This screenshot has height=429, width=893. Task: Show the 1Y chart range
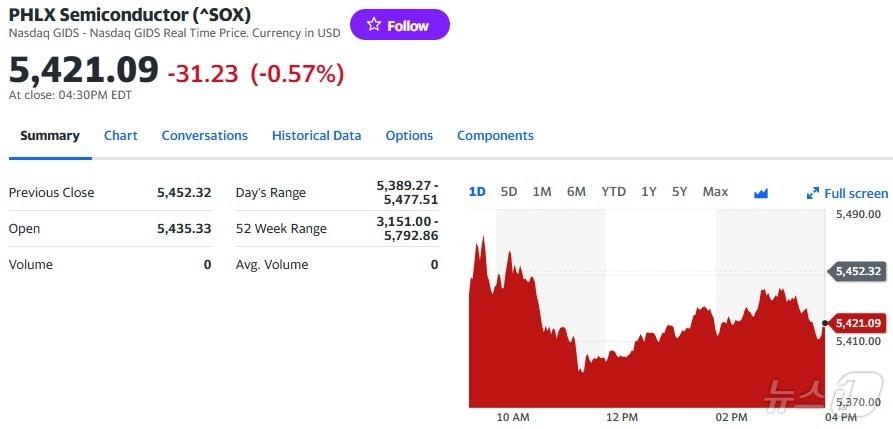[649, 191]
